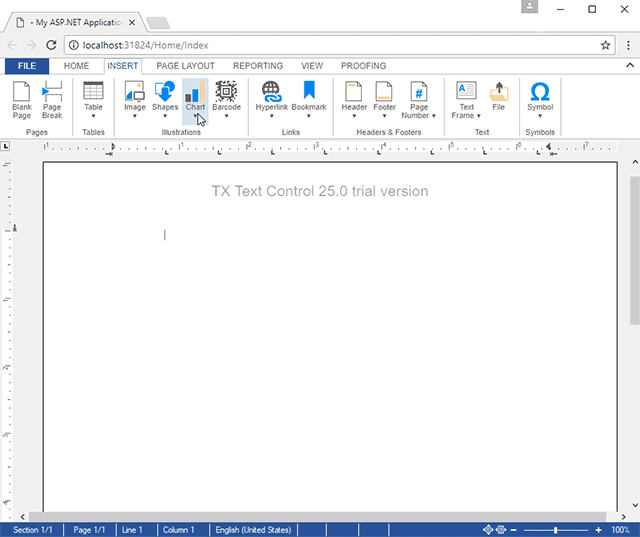Viewport: 640px width, 537px height.
Task: Click Line 1 in status bar
Action: [132, 530]
